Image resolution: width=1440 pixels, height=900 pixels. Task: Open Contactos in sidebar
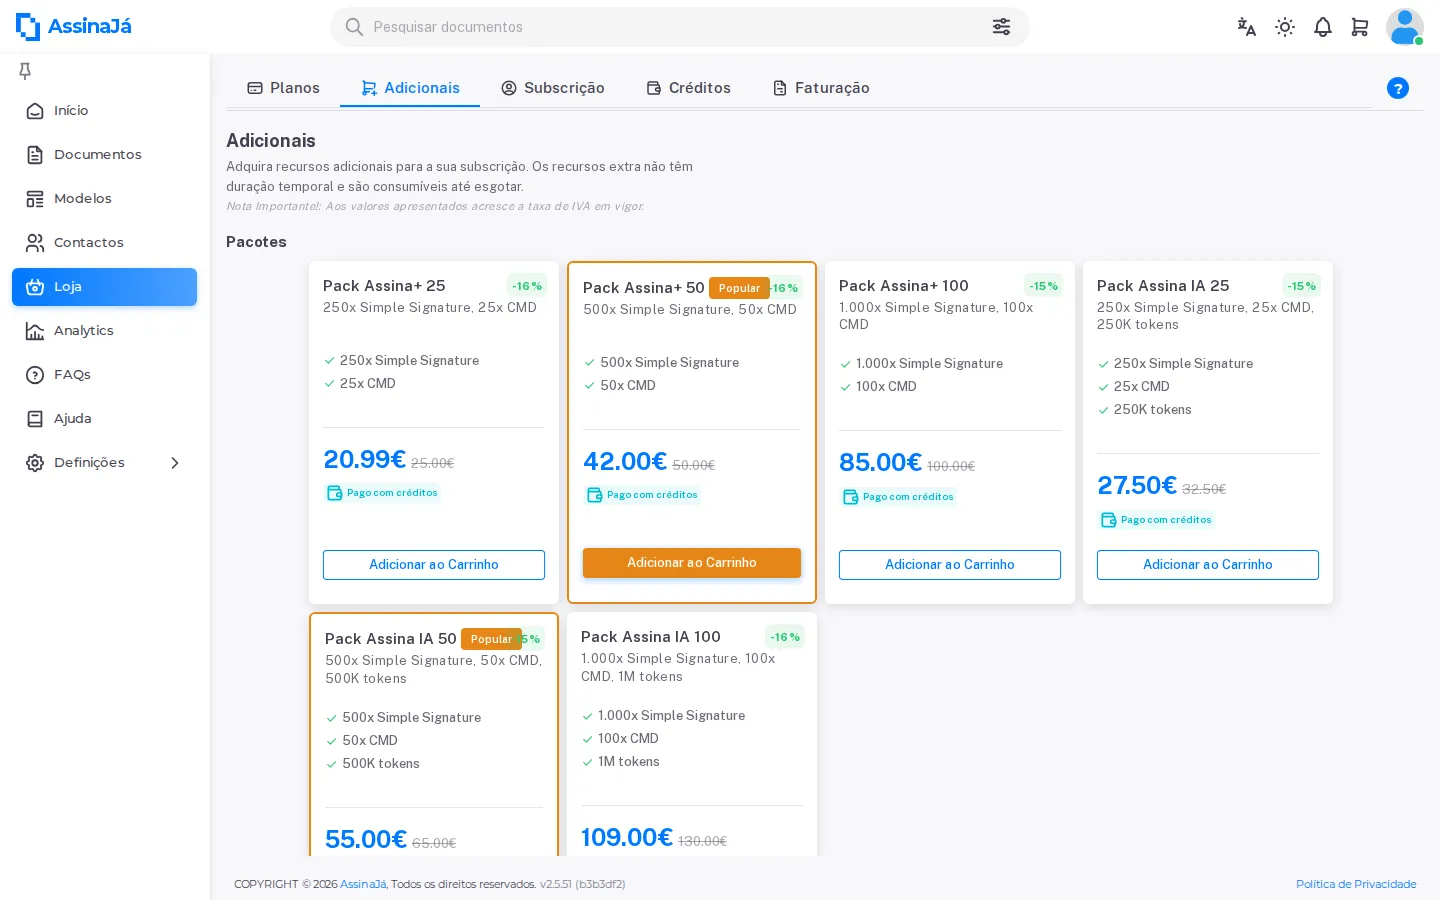(104, 243)
